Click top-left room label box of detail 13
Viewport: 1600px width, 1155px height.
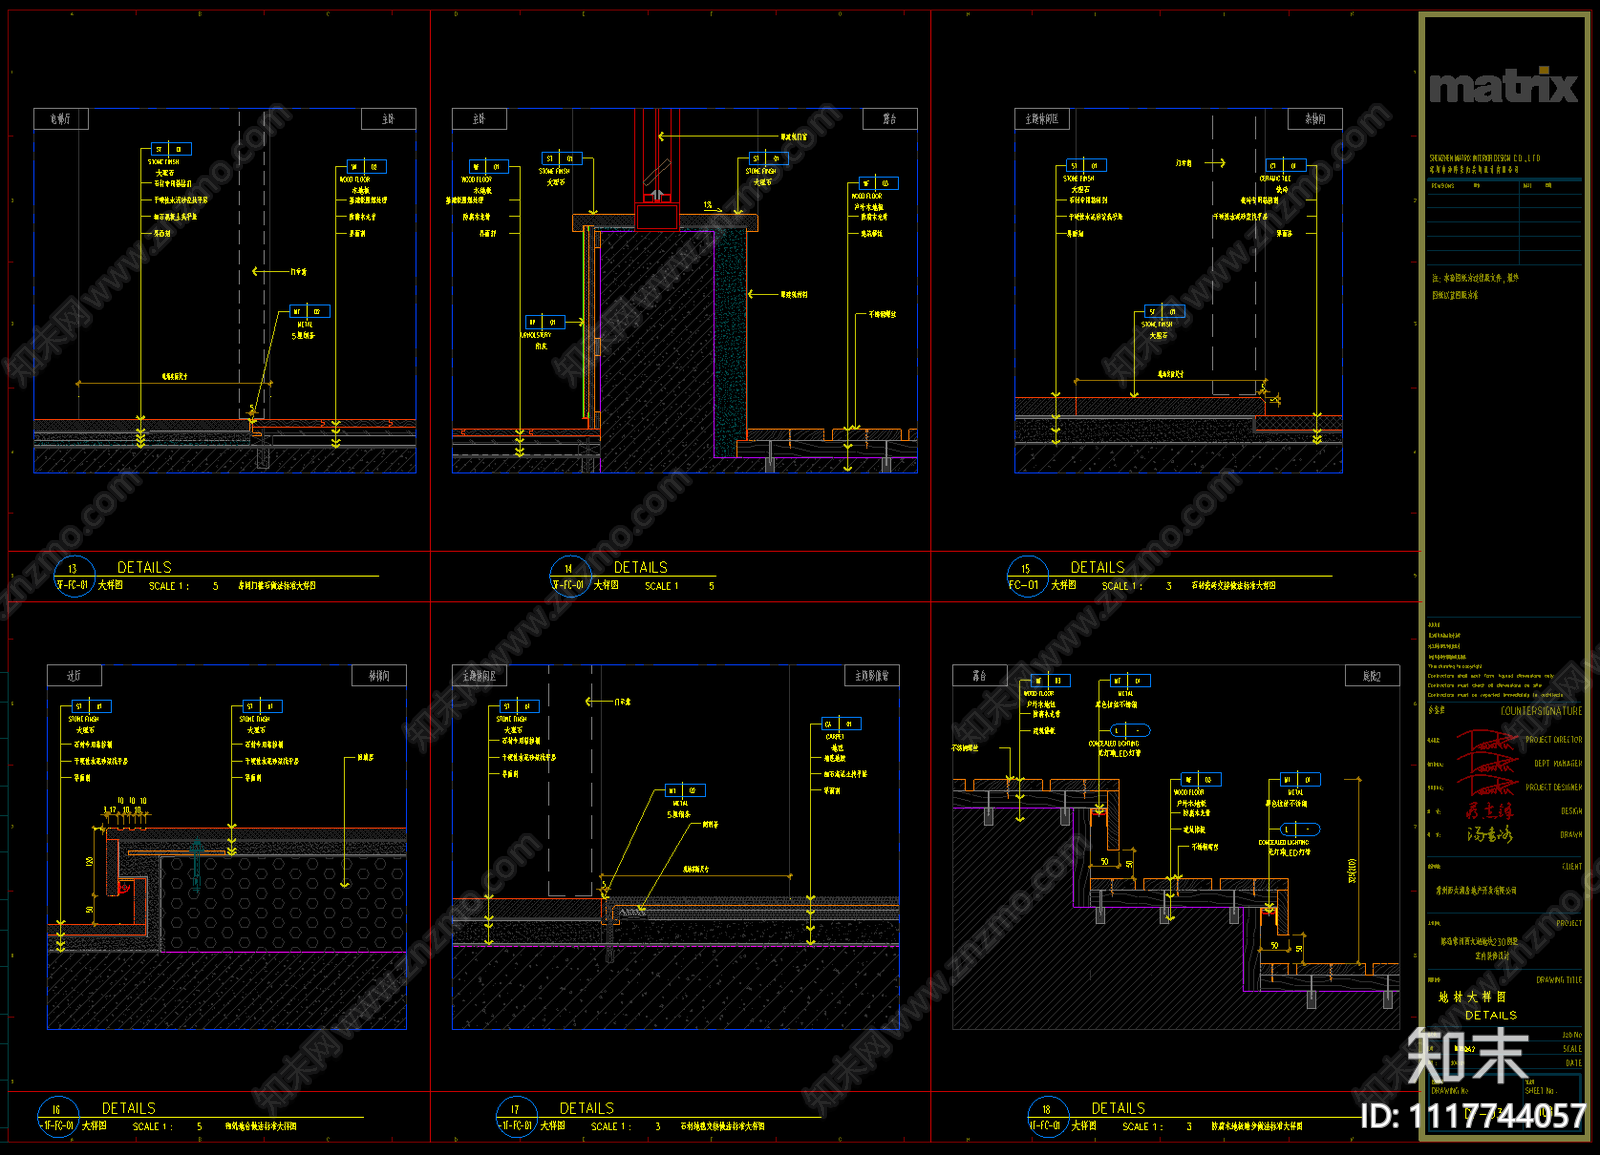[61, 119]
